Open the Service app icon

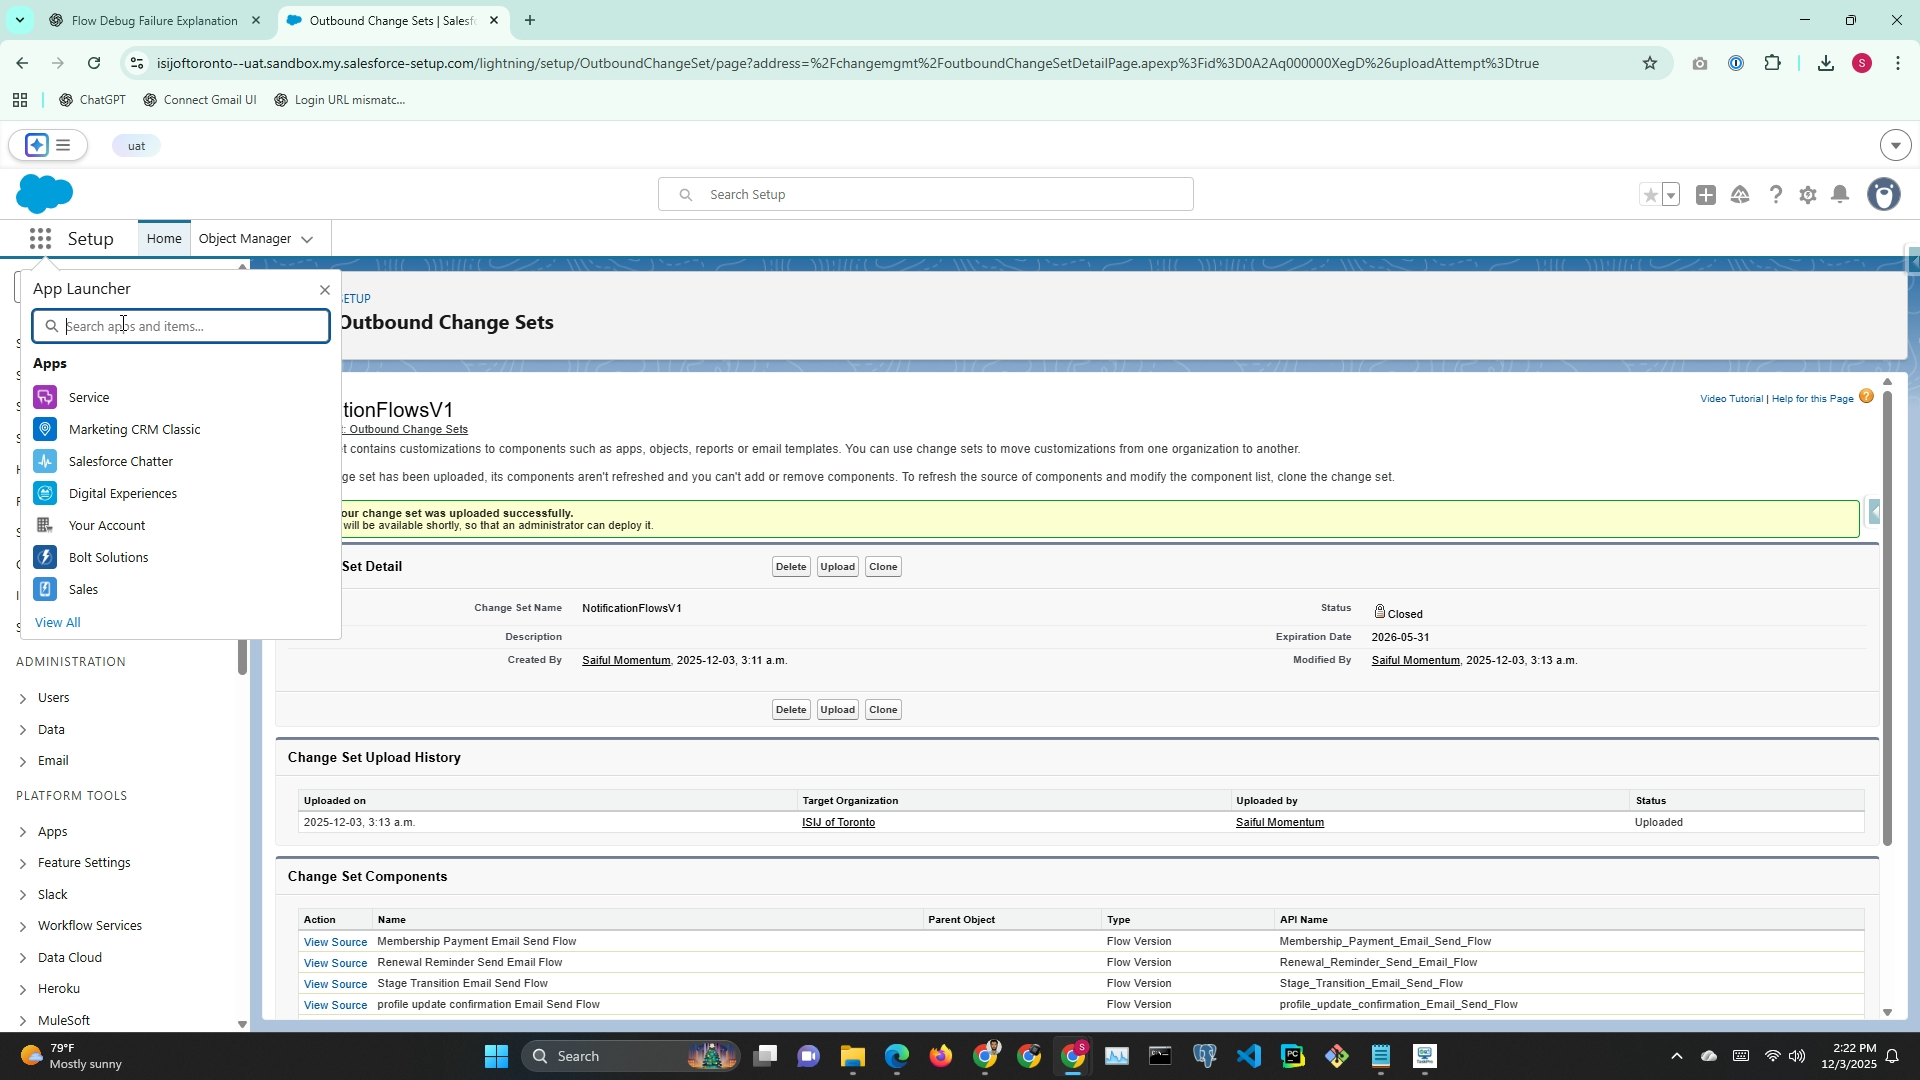[x=45, y=398]
